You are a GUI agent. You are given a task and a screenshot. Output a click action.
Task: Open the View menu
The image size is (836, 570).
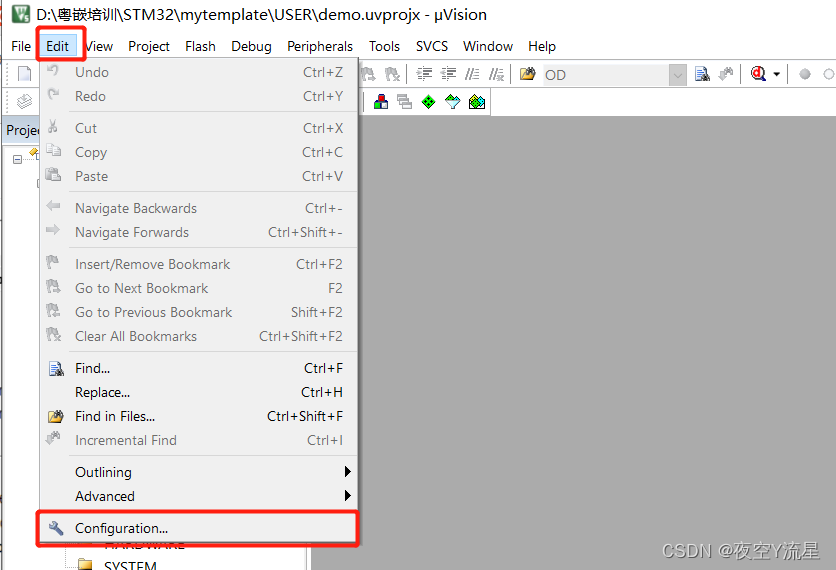99,46
